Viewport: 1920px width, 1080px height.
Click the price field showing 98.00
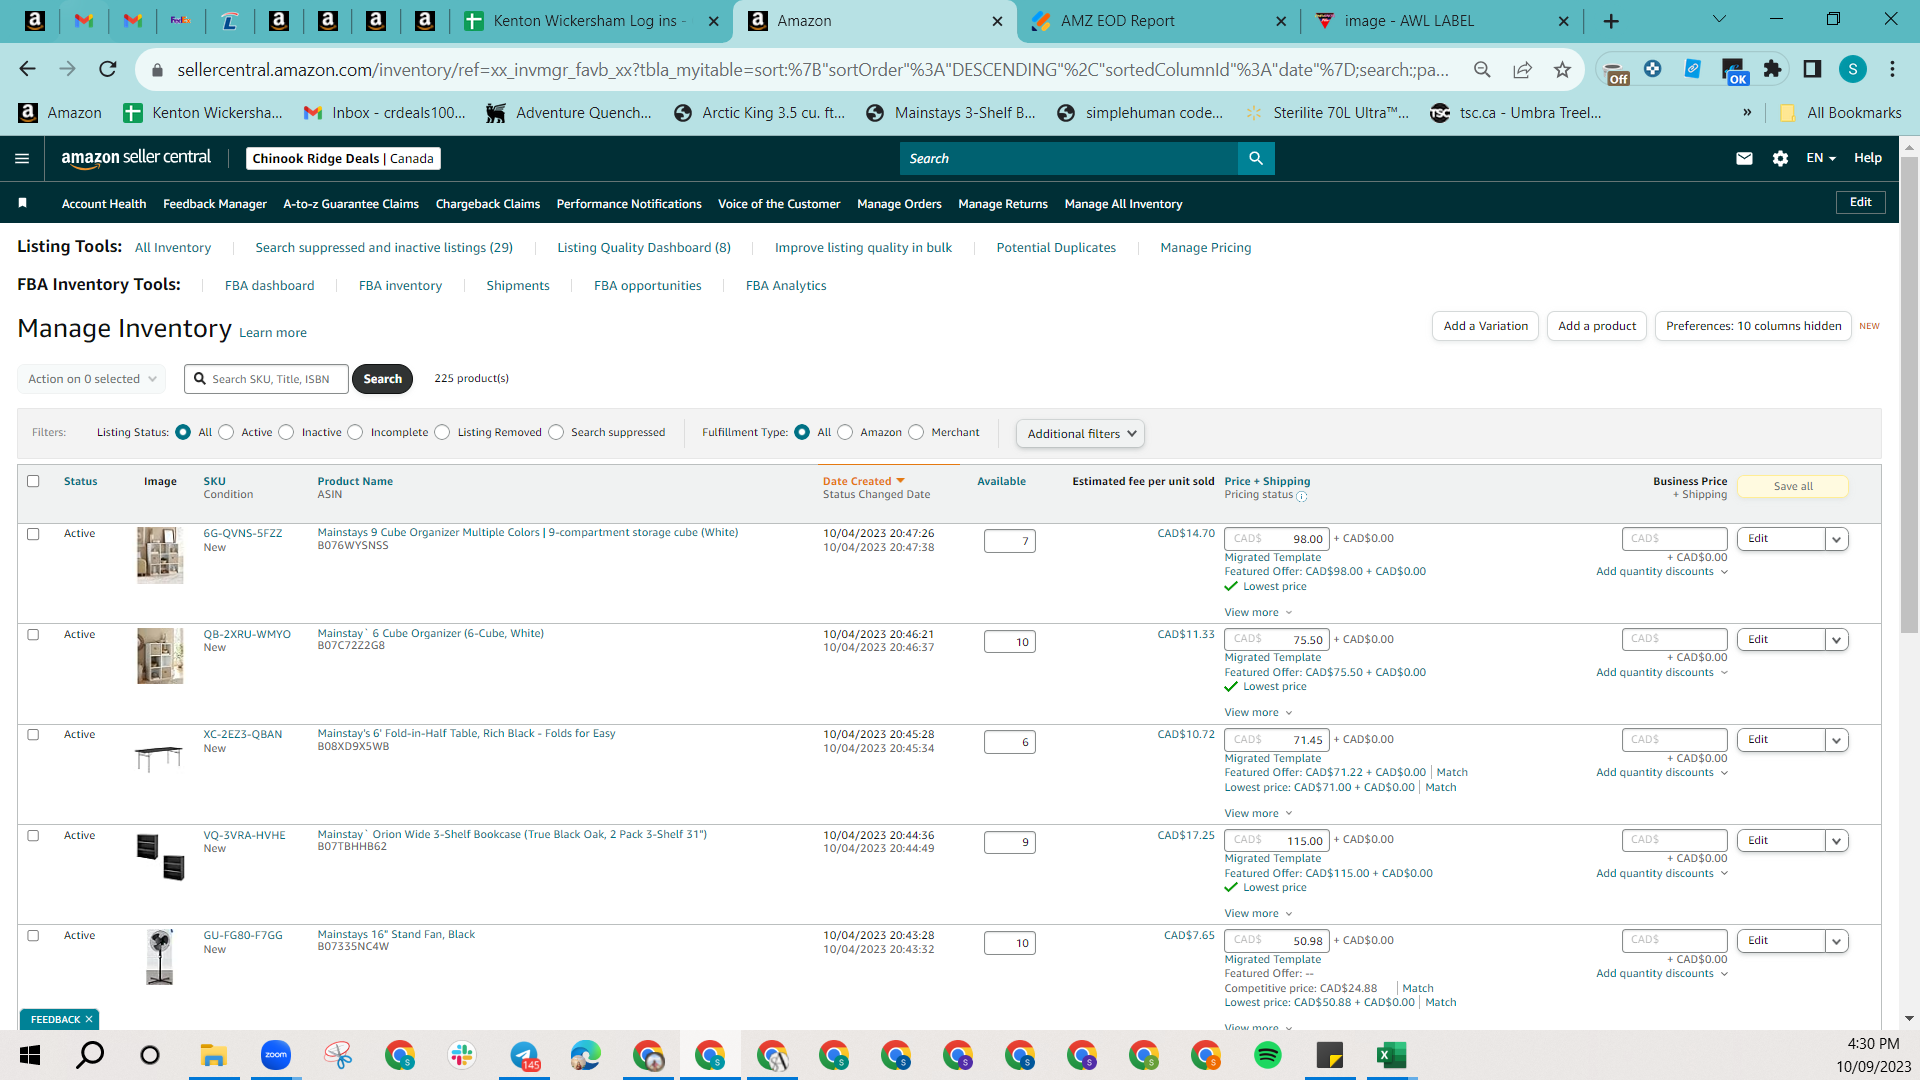coord(1277,539)
